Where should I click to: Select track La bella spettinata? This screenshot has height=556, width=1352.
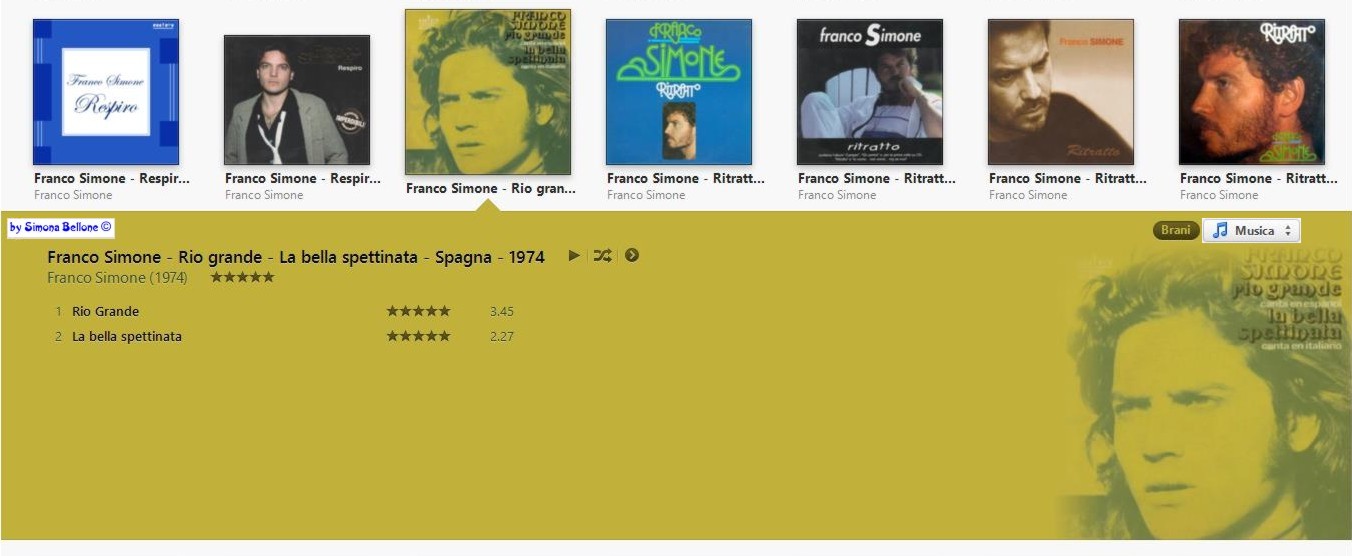(x=127, y=336)
